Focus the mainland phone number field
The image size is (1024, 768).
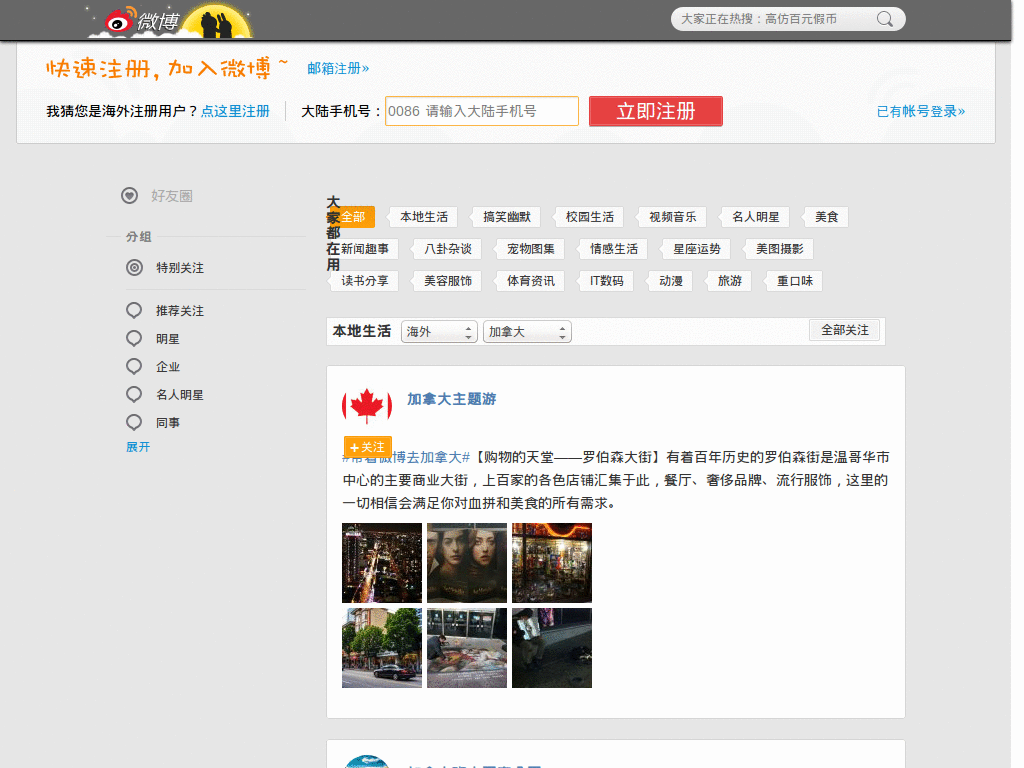(x=482, y=111)
